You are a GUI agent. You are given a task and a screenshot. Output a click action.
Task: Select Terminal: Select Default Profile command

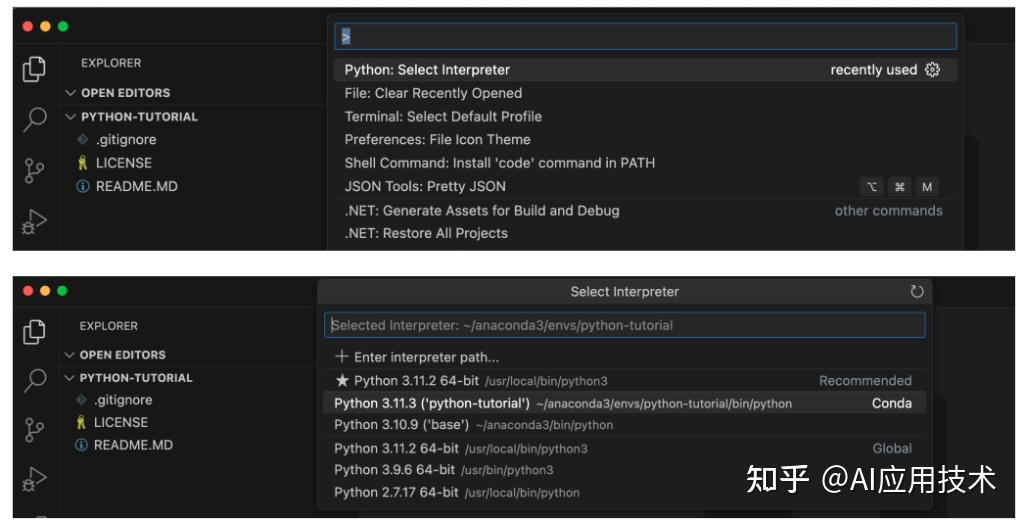(443, 116)
